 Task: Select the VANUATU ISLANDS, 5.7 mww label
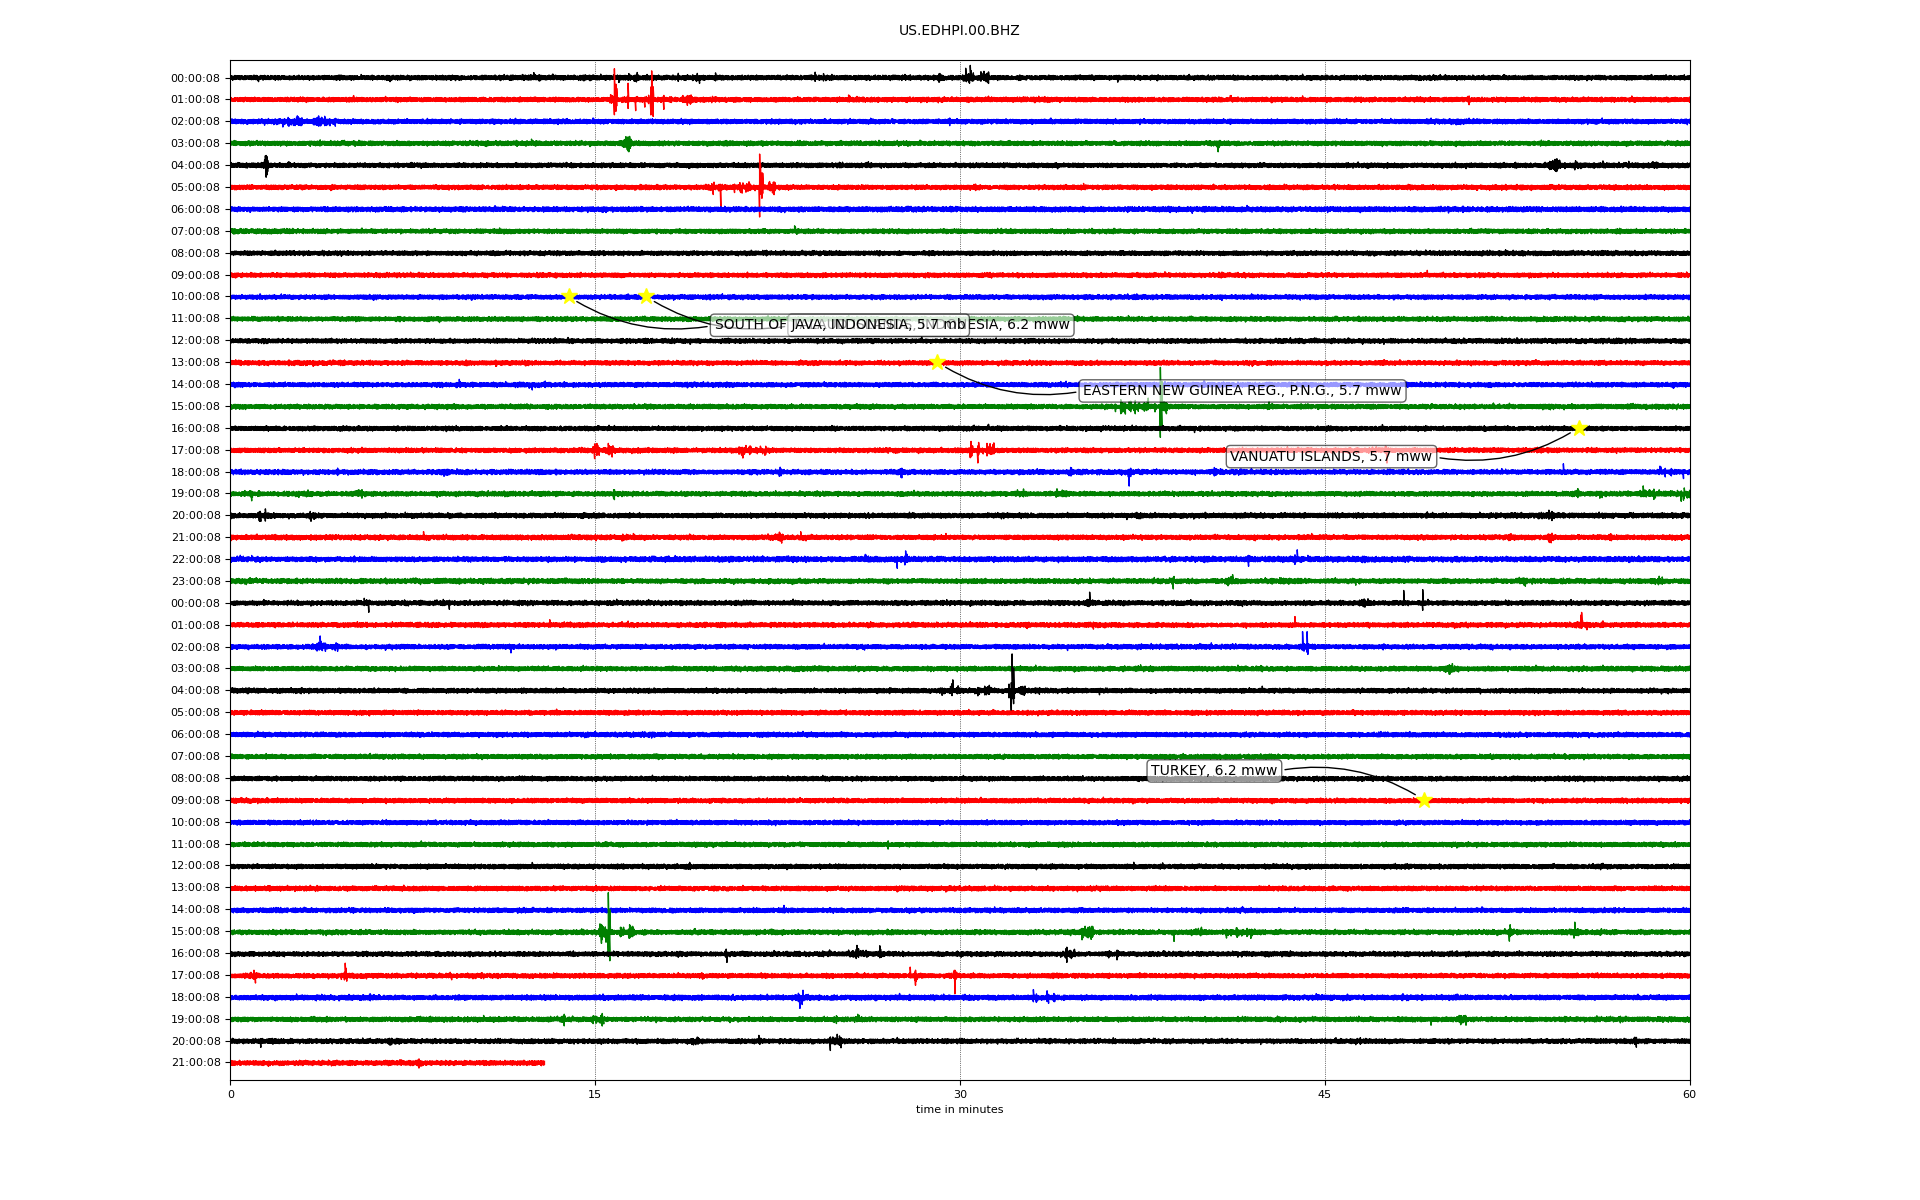click(1330, 457)
